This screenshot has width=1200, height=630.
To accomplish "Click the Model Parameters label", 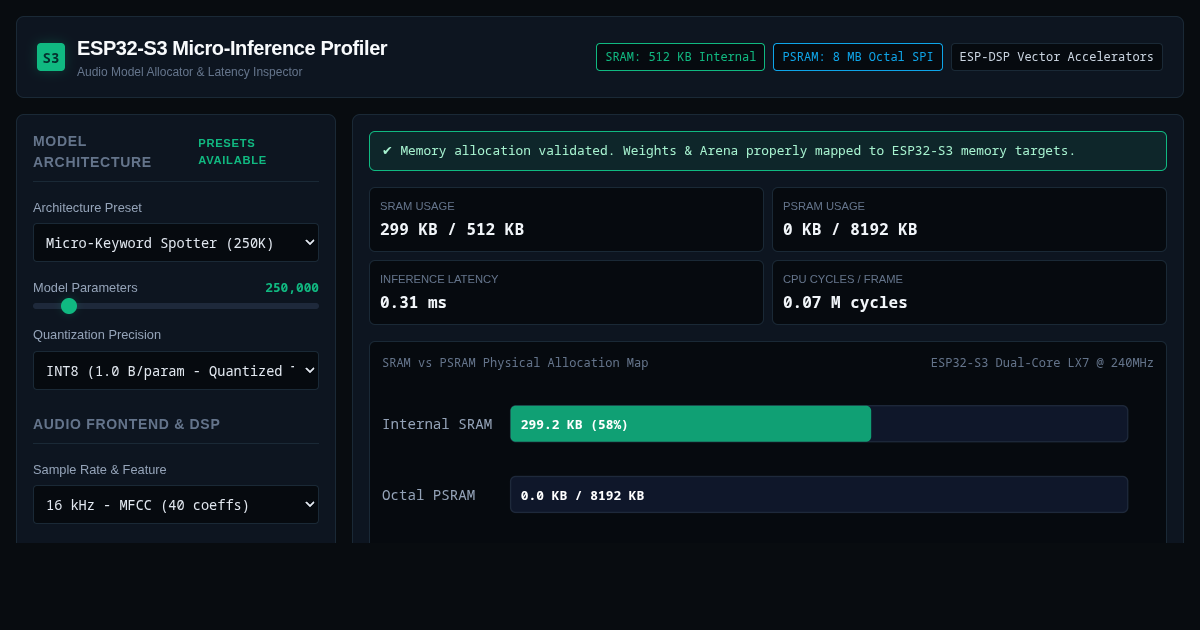I will [85, 287].
